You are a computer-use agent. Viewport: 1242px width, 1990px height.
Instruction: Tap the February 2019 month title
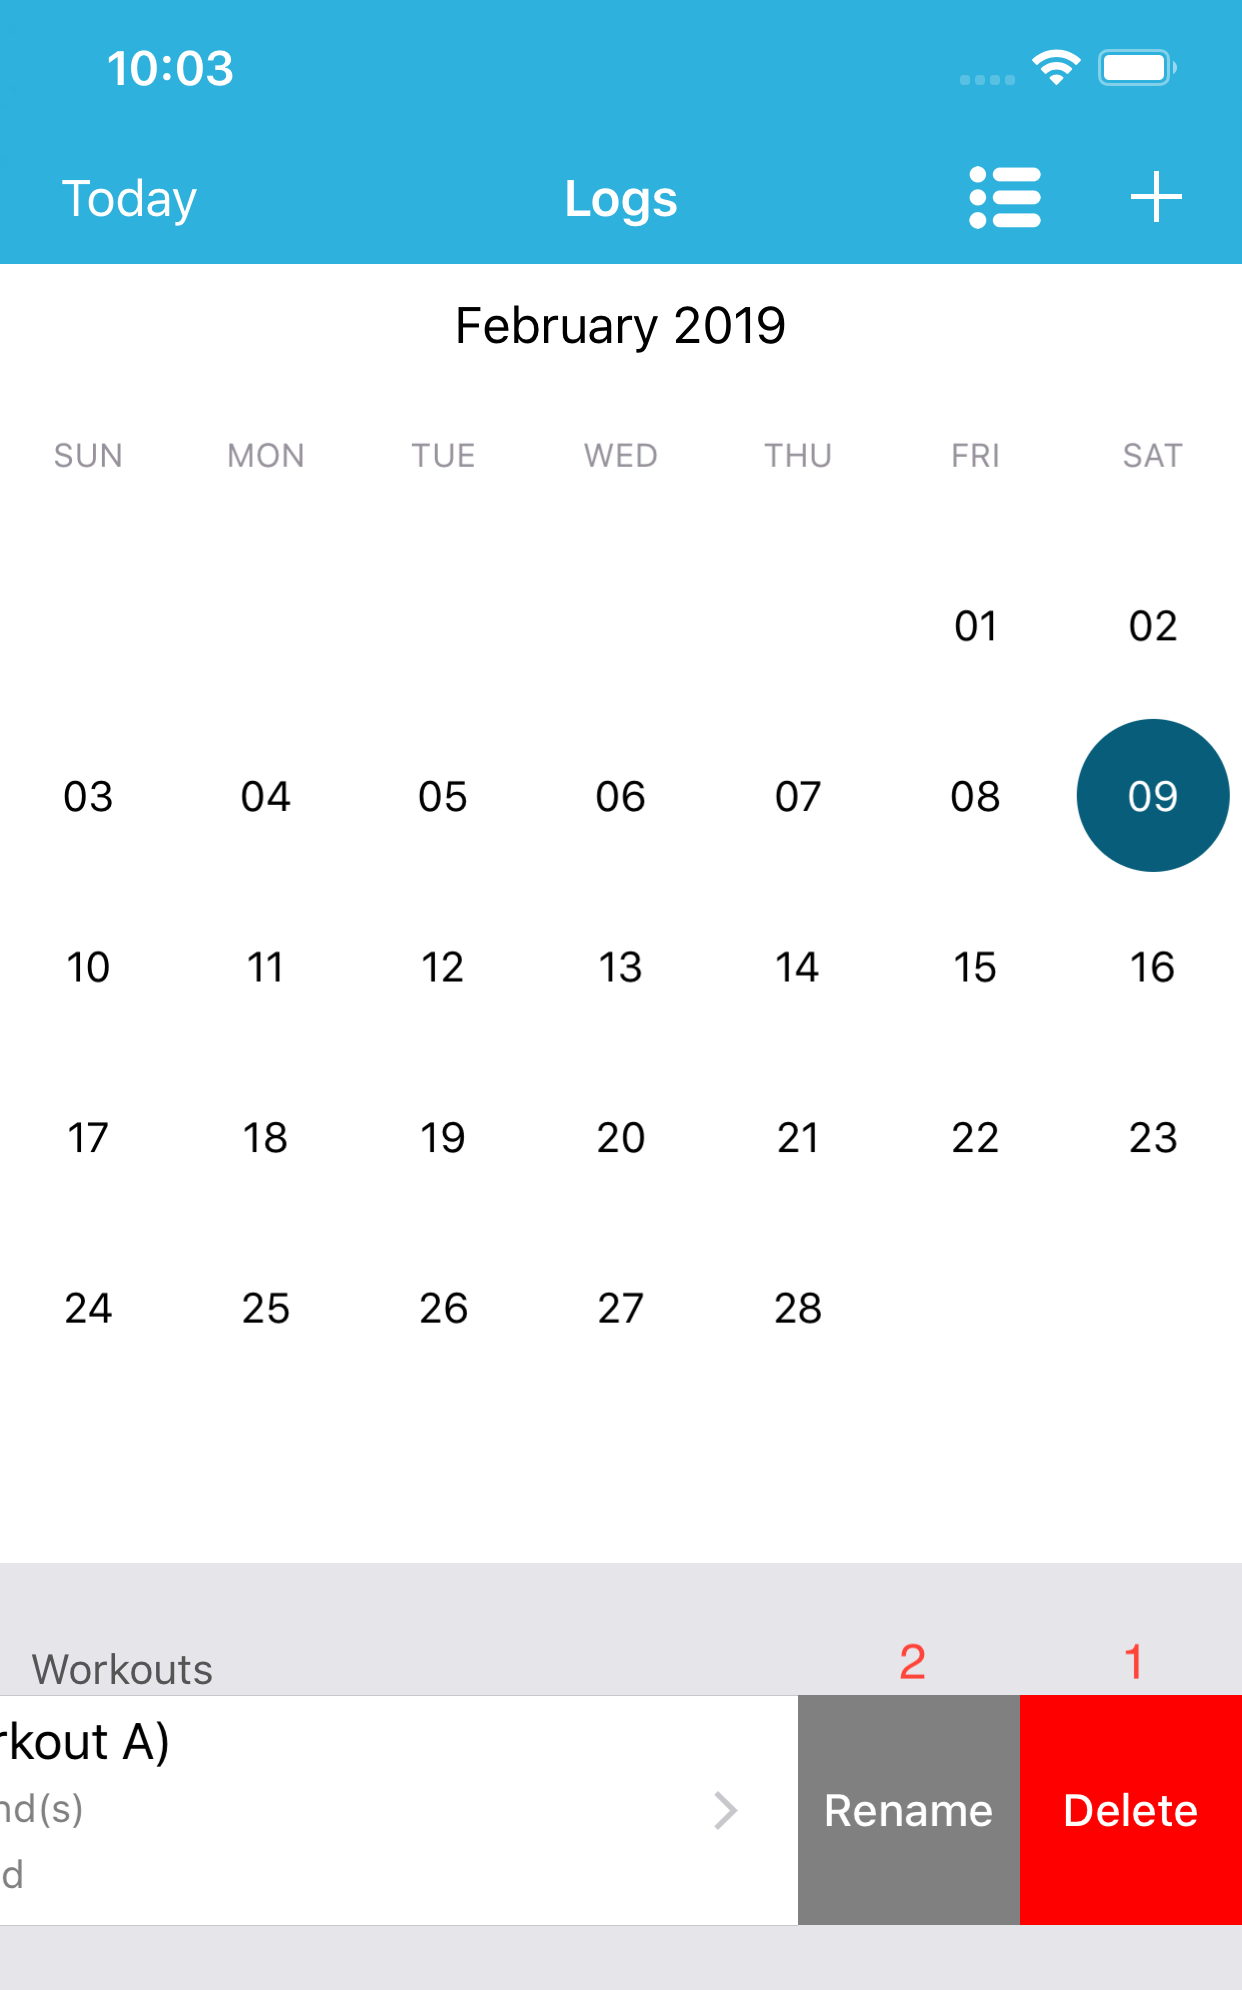click(x=620, y=326)
